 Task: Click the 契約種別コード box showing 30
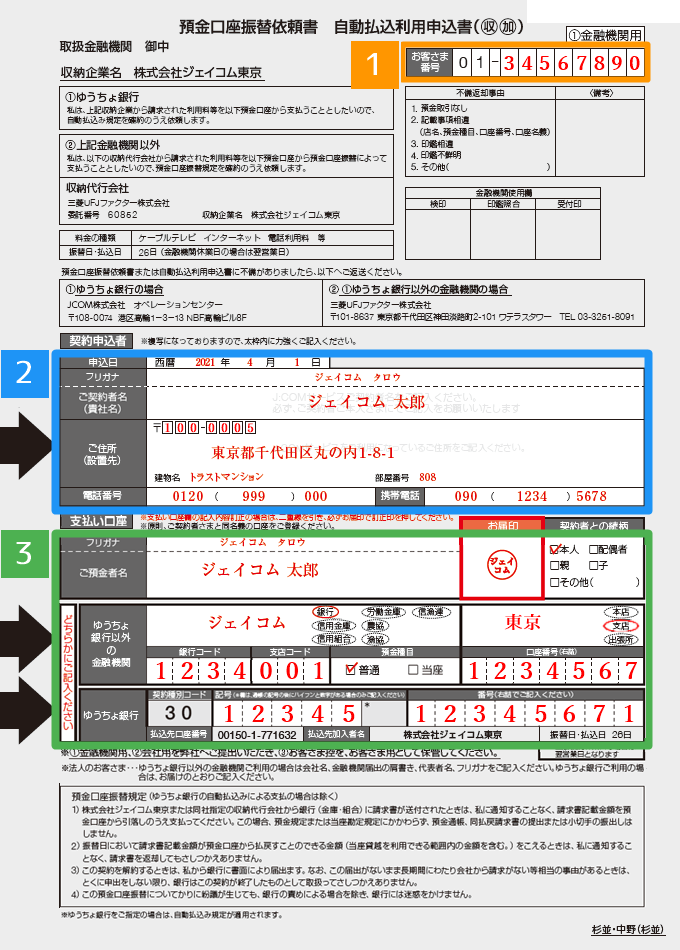coord(179,713)
